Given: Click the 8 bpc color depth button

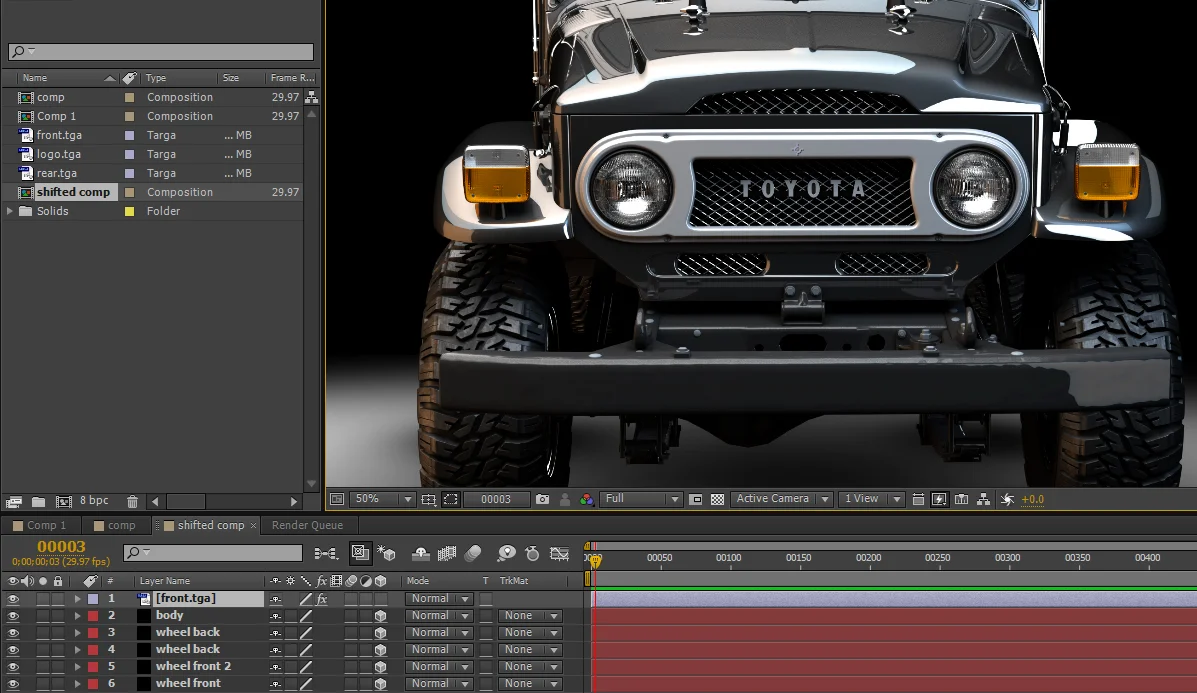Looking at the screenshot, I should [x=94, y=501].
